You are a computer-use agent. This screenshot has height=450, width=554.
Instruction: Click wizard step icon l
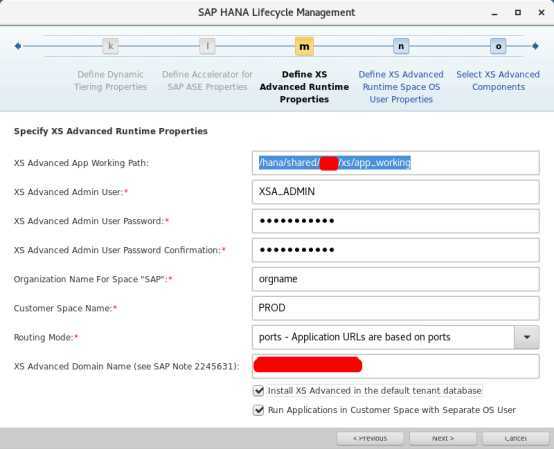pyautogui.click(x=207, y=46)
